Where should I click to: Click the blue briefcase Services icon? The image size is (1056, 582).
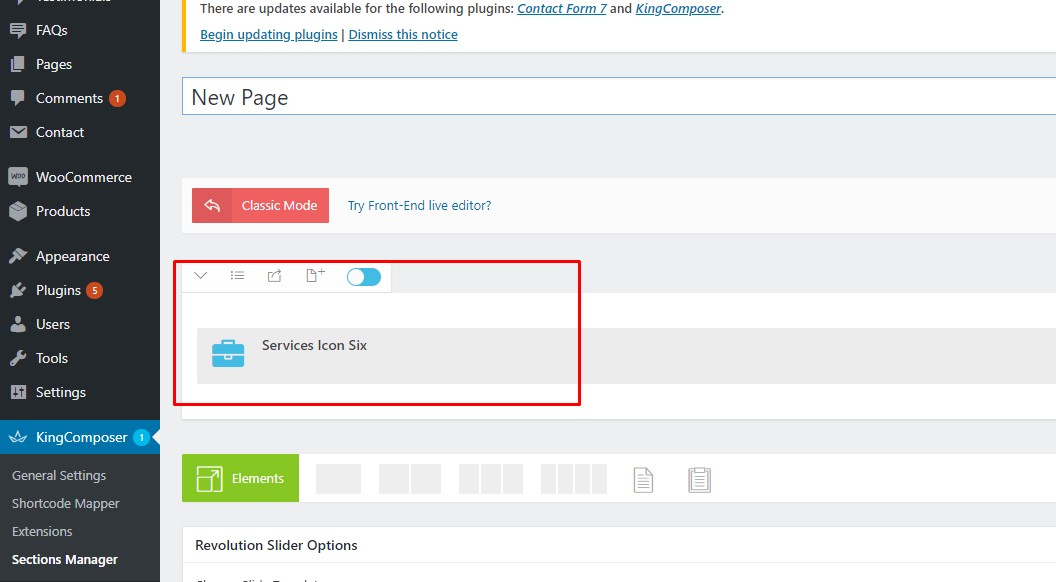[228, 354]
